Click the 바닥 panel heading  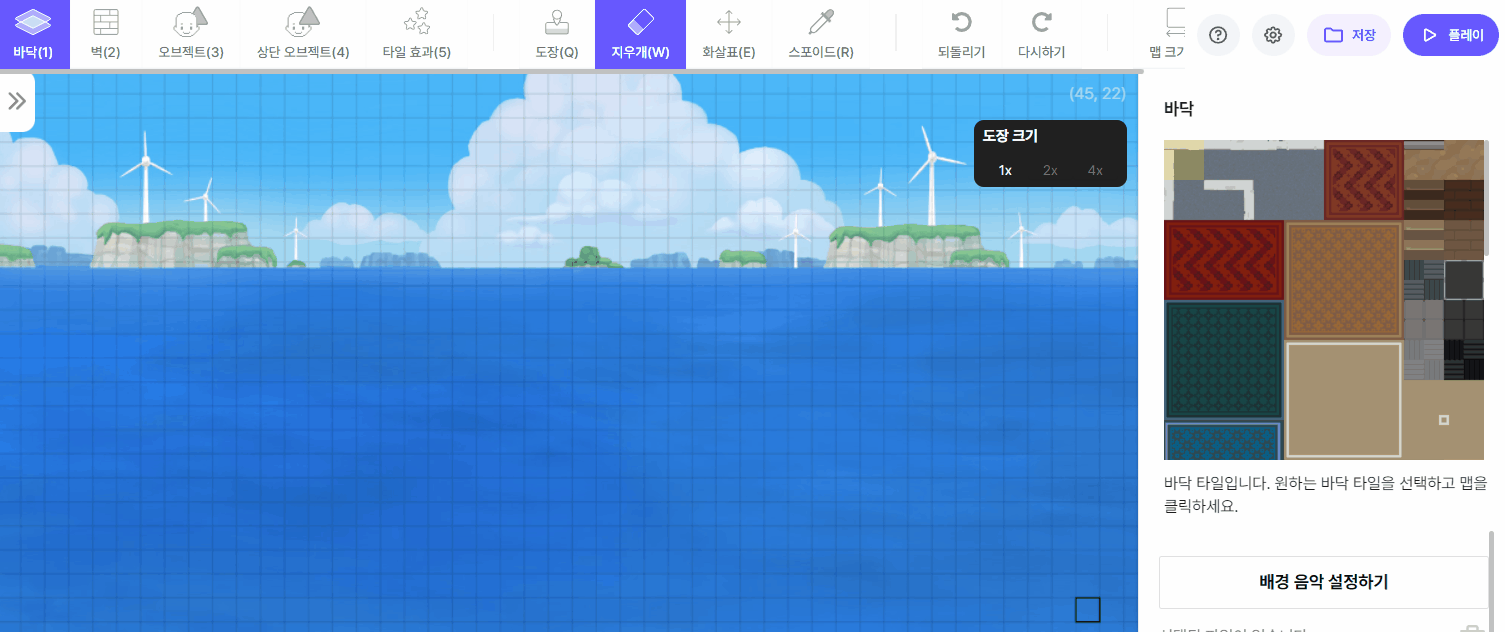[x=1178, y=108]
